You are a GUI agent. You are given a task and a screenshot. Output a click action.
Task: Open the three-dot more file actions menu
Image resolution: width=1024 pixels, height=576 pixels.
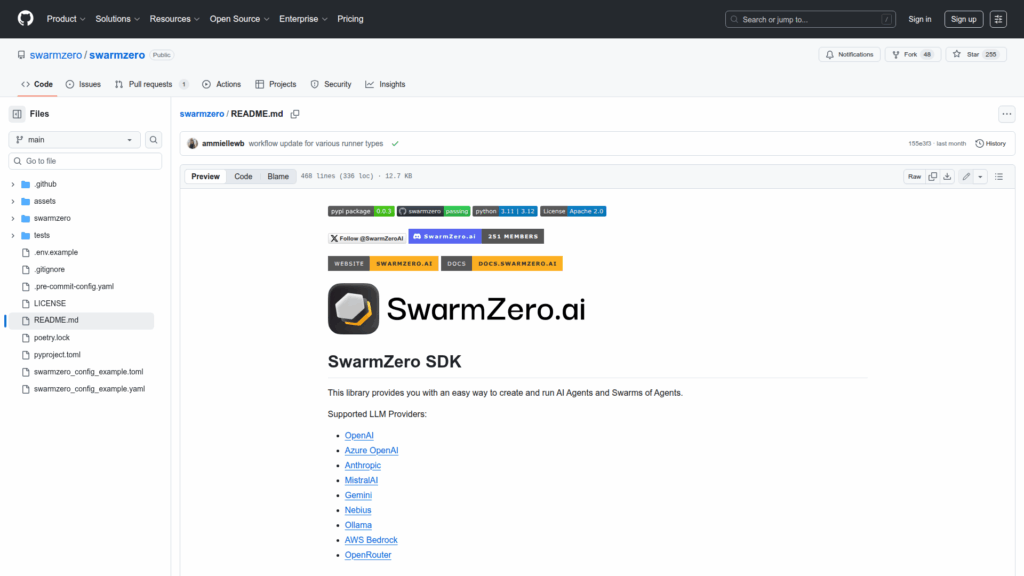(1006, 114)
